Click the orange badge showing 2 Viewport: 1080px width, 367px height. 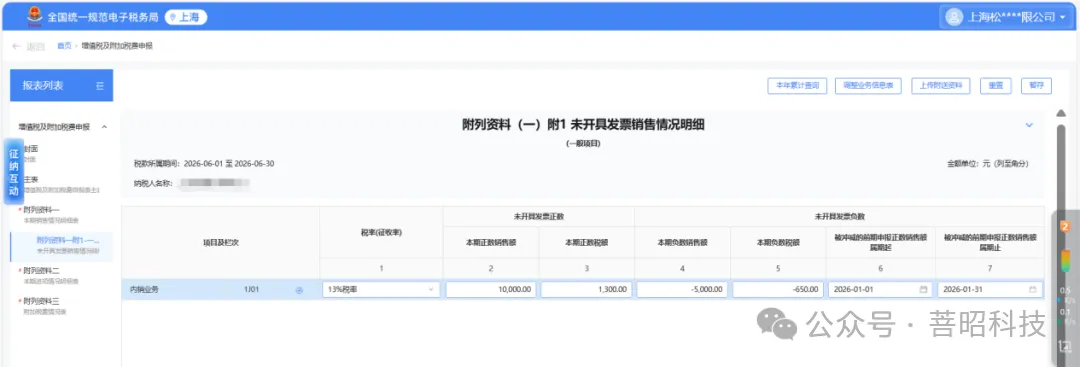coord(1064,227)
